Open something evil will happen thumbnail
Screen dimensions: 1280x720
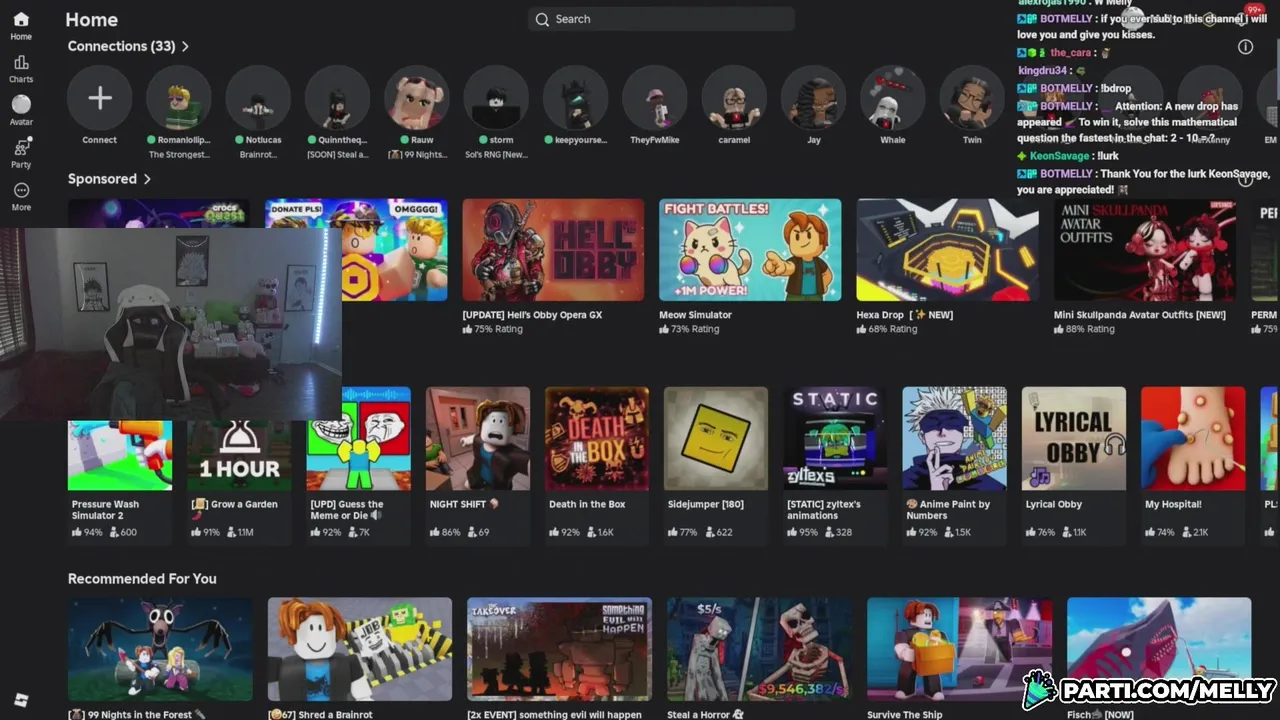560,649
